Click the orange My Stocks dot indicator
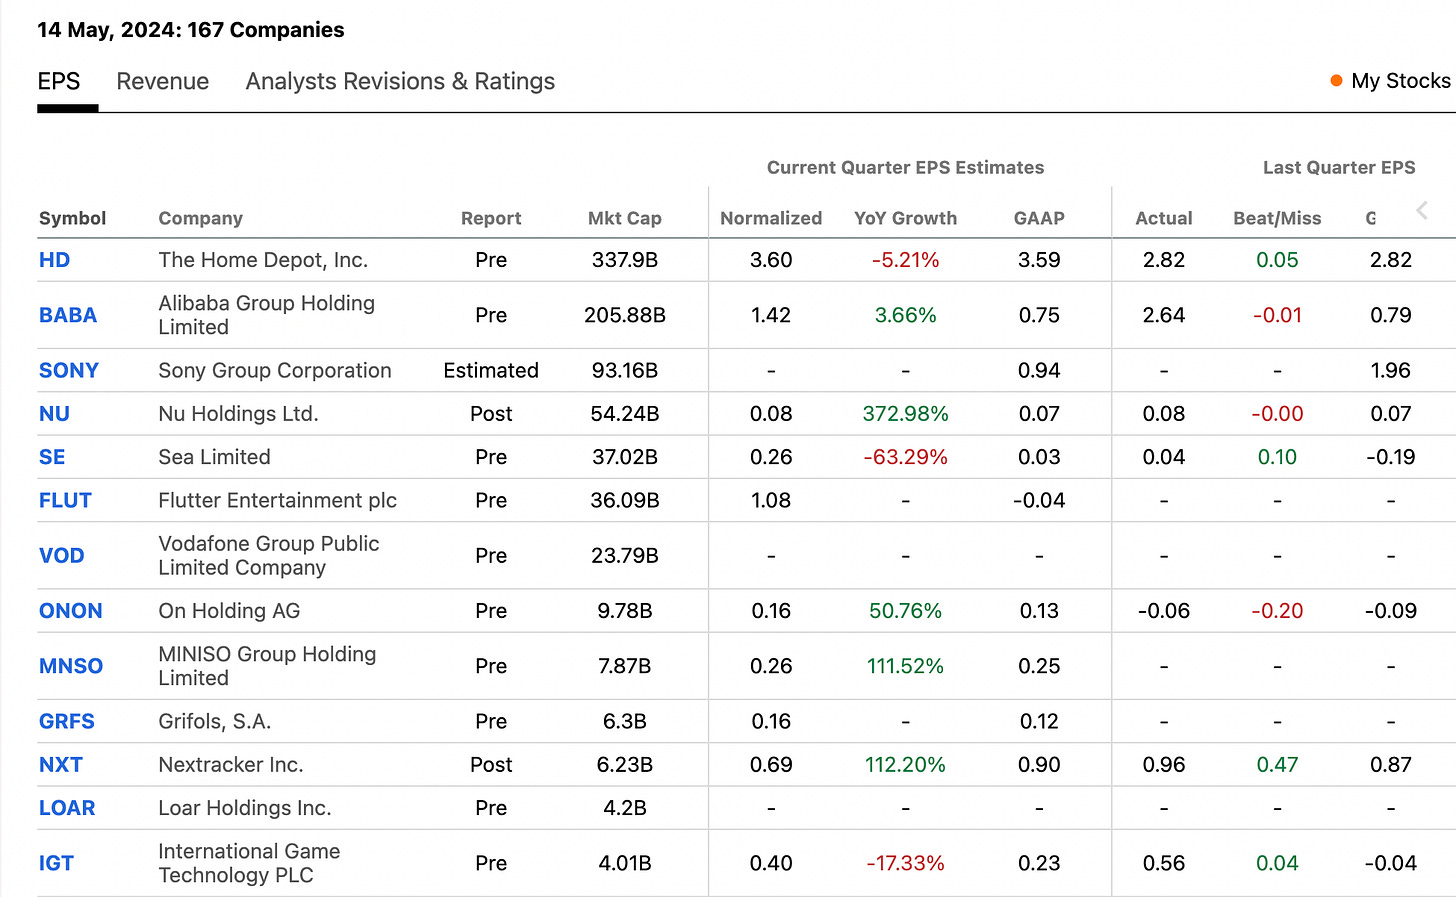This screenshot has height=897, width=1456. 1336,81
